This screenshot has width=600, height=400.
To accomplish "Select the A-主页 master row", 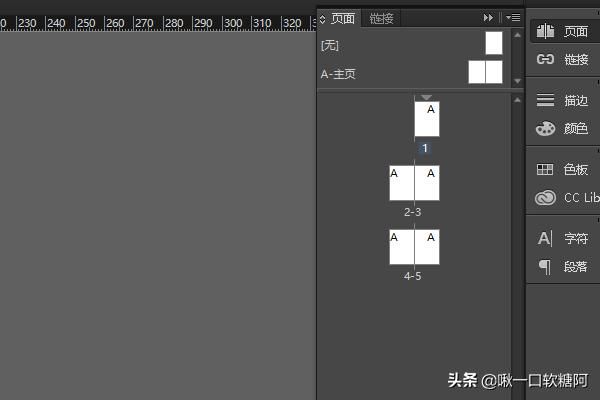I will [x=414, y=73].
